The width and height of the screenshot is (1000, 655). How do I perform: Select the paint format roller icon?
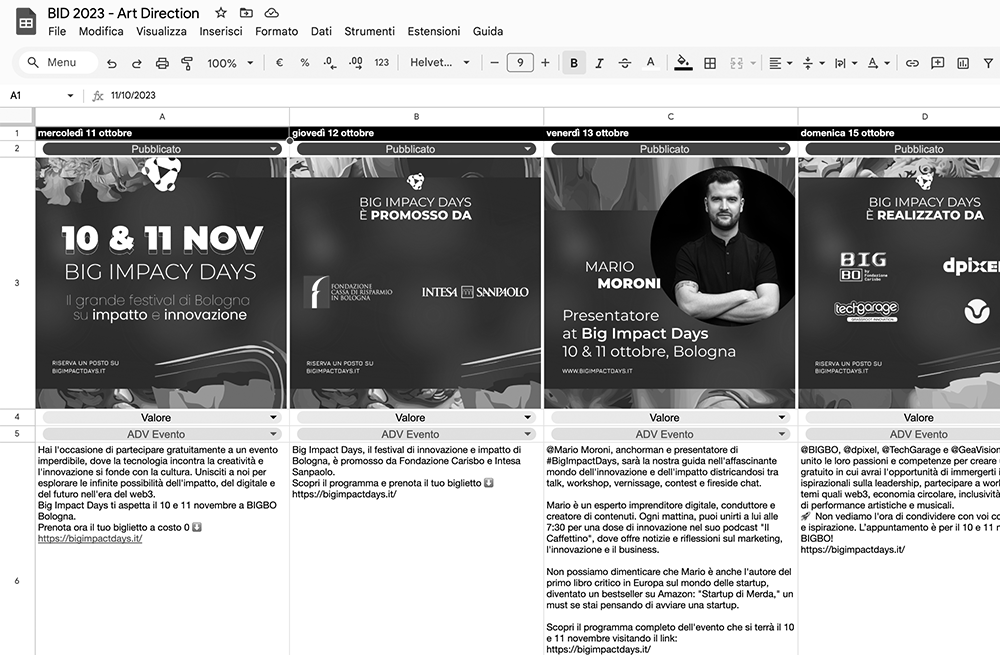(187, 63)
